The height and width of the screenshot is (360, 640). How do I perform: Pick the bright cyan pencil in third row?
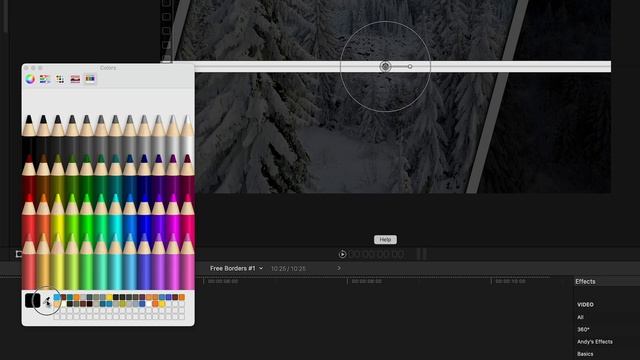click(x=115, y=214)
